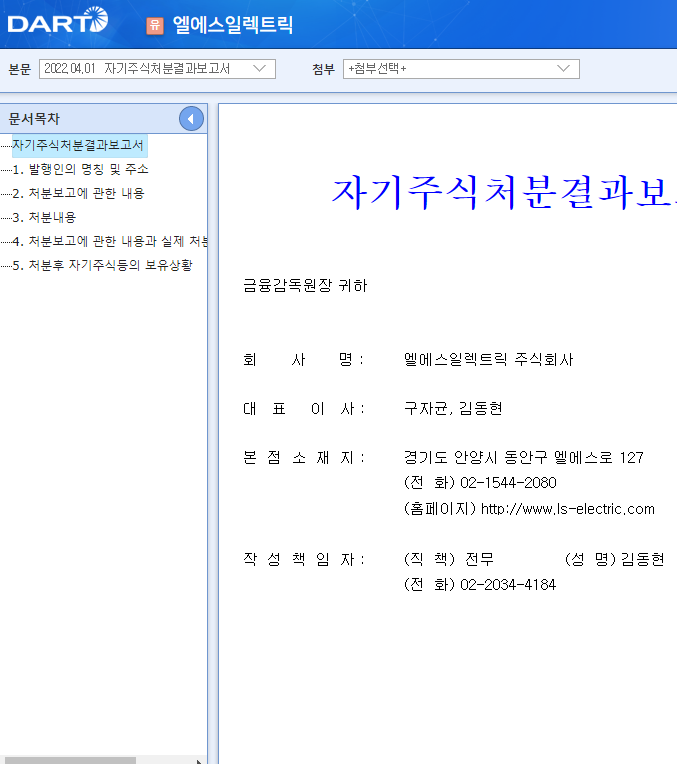
Task: Click the 엘에스일렉트릭 company name in header
Action: (233, 25)
